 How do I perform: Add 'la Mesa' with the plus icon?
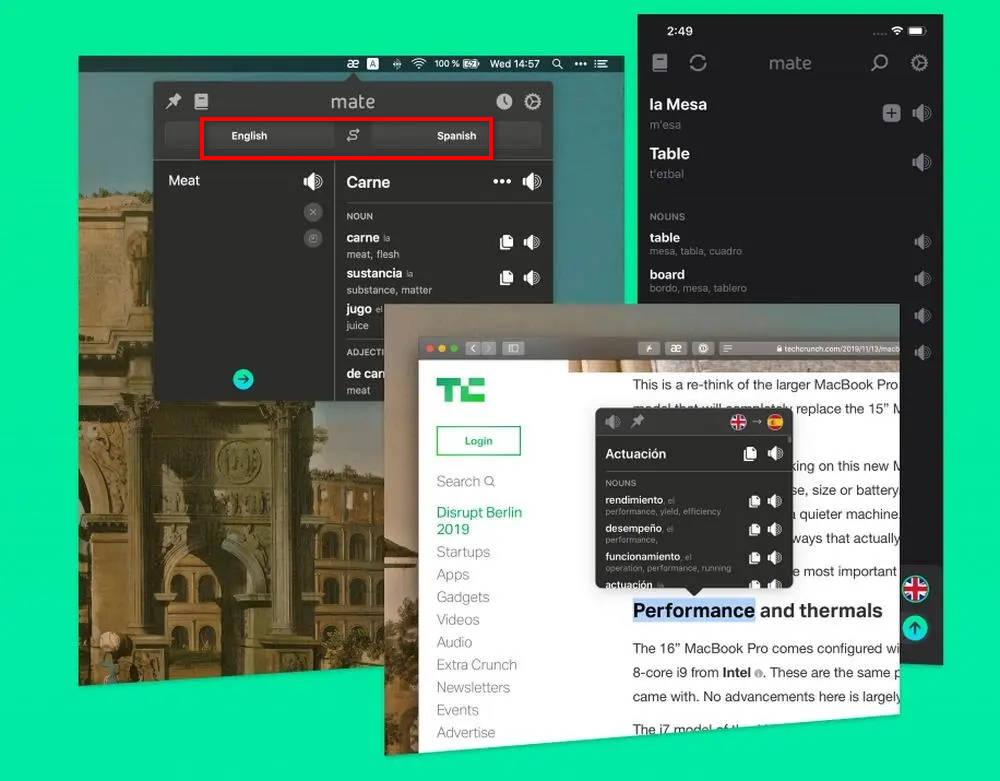point(891,113)
